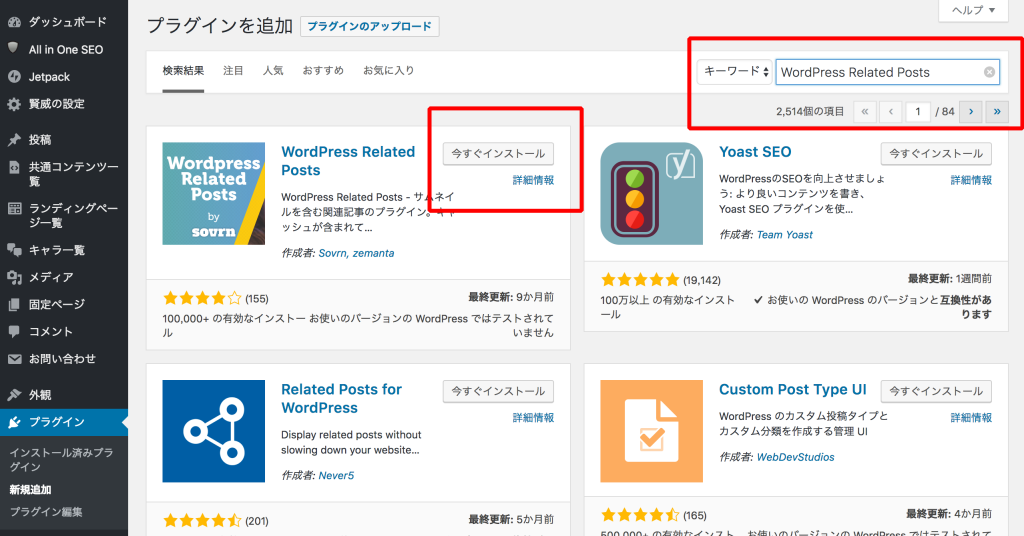The image size is (1024, 536).
Task: Open インストール済みプラグイン submenu item
Action: click(x=61, y=460)
